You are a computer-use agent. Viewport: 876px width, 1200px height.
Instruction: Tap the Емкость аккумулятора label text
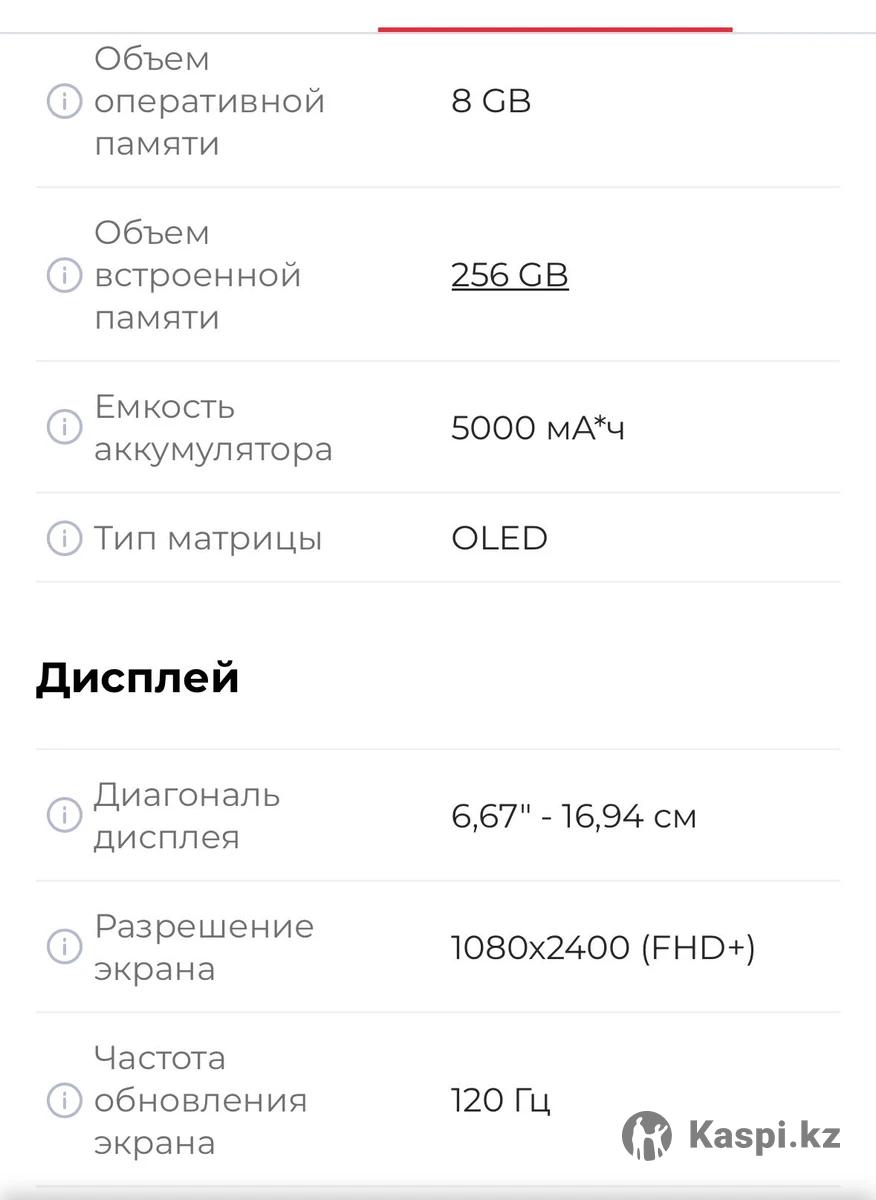(213, 428)
